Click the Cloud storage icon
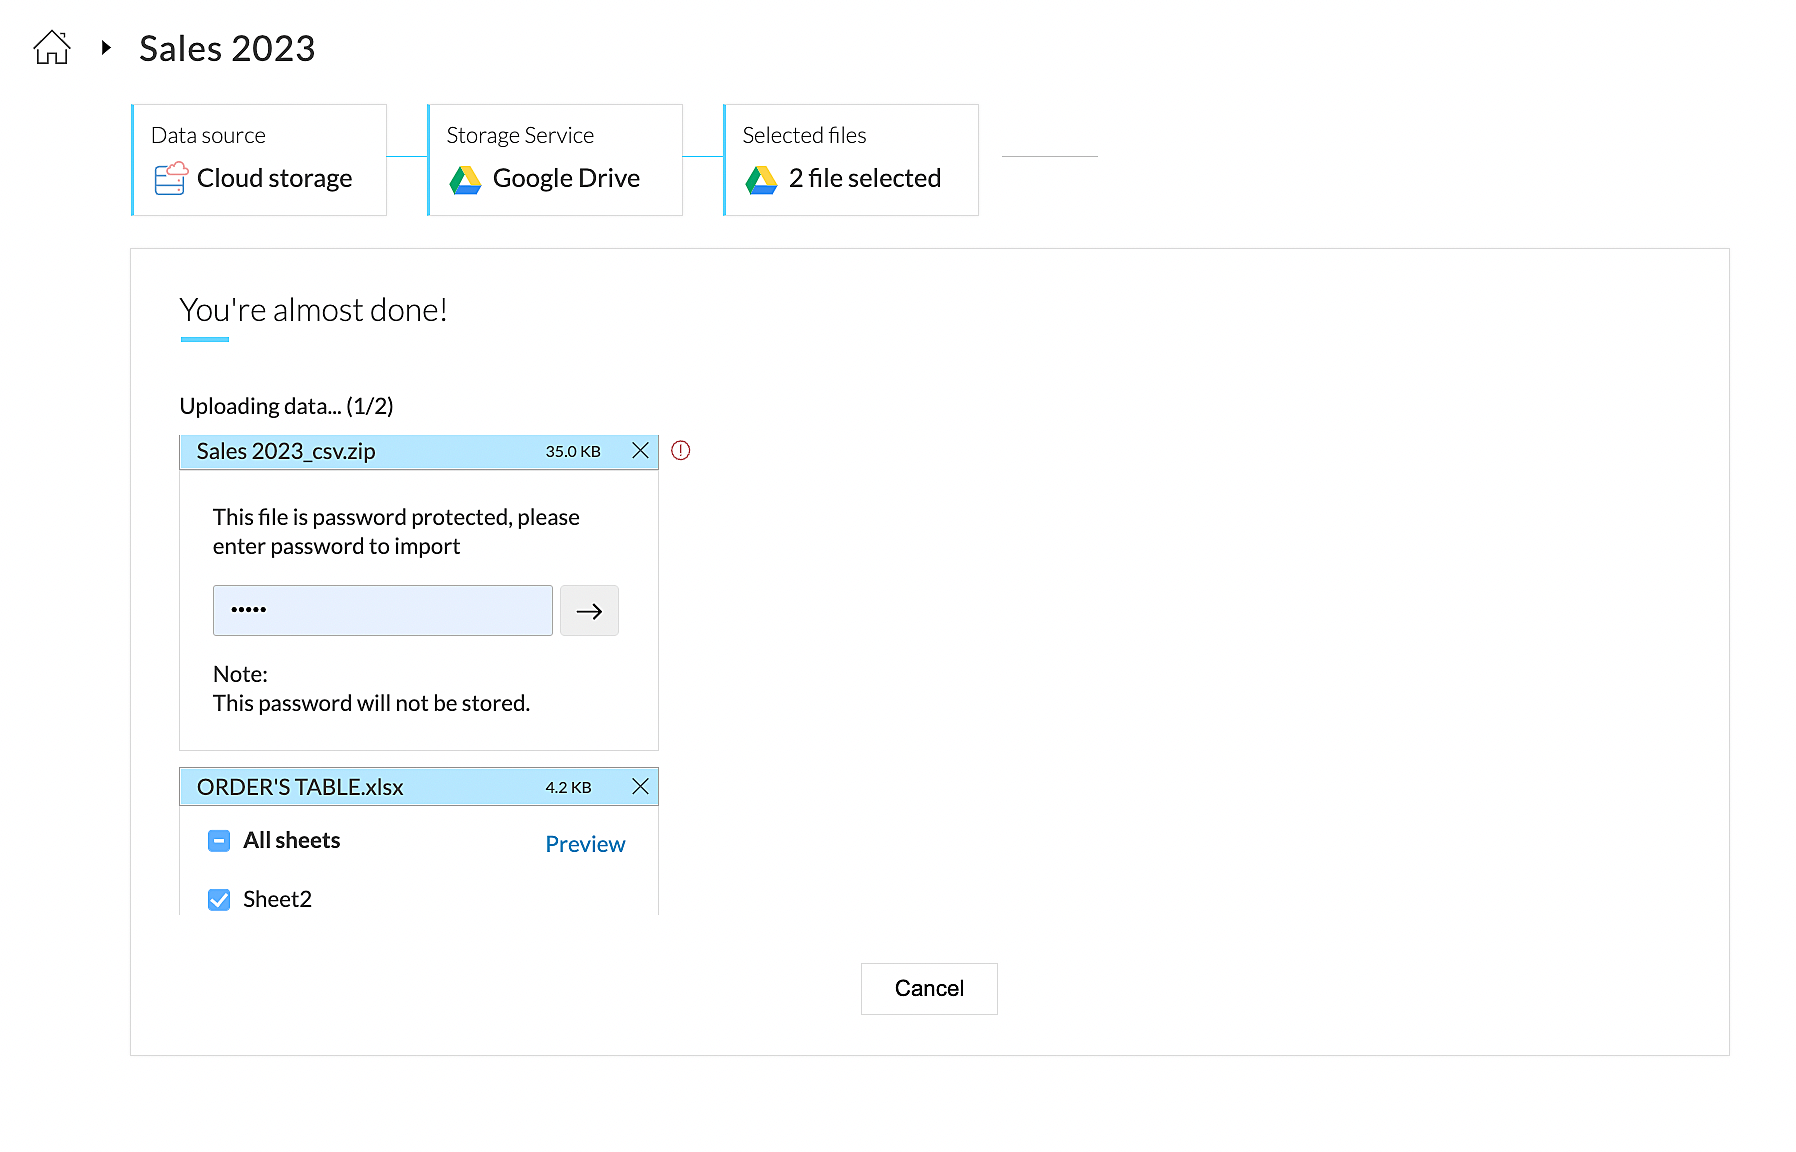Image resolution: width=1796 pixels, height=1152 pixels. [170, 178]
